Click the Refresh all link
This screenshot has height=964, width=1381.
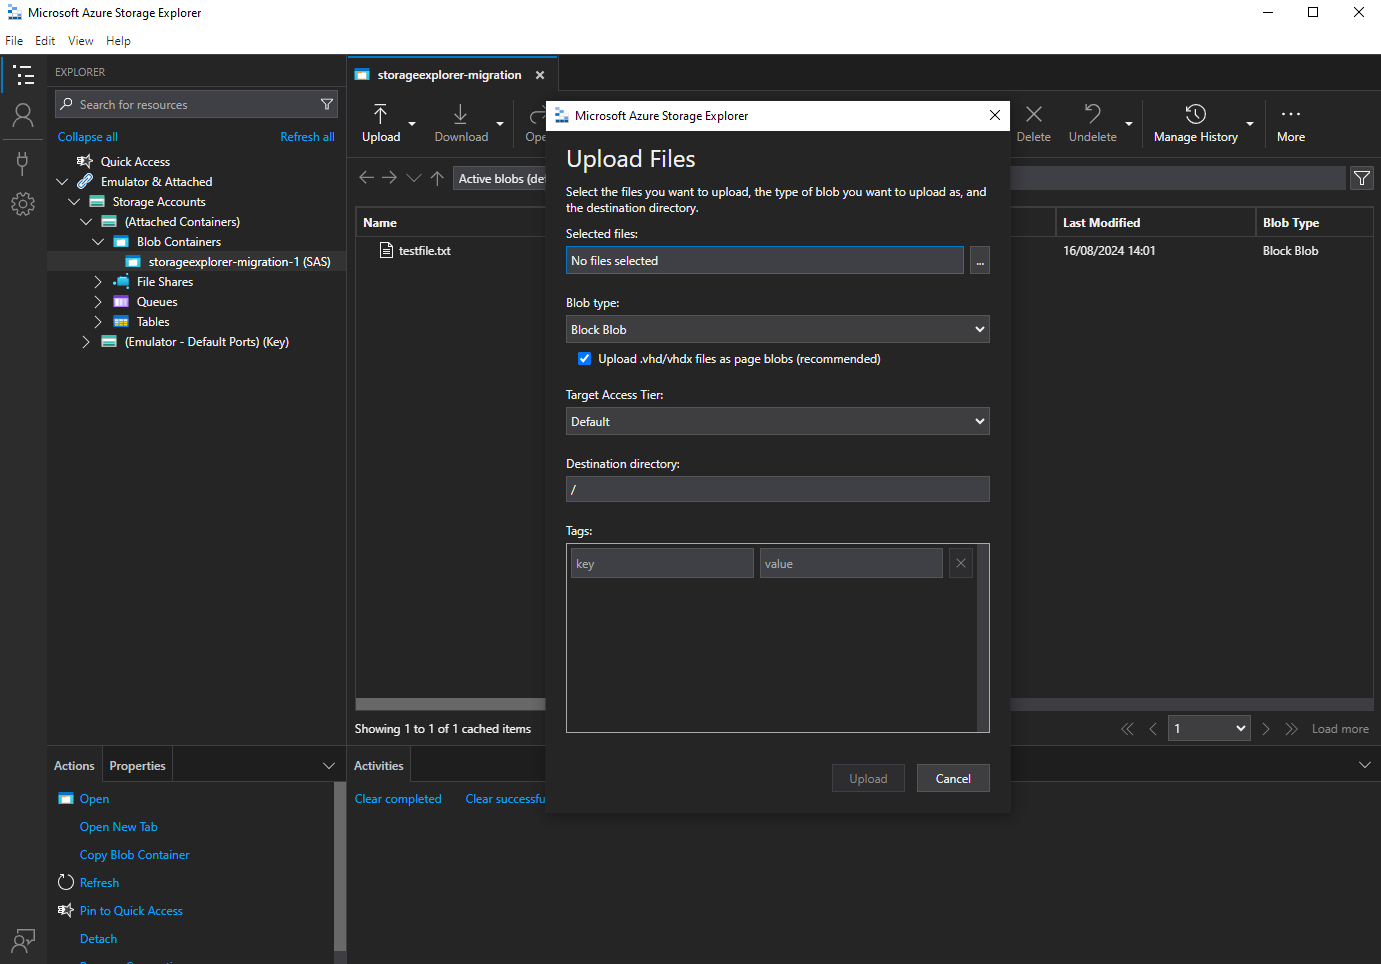coord(307,137)
